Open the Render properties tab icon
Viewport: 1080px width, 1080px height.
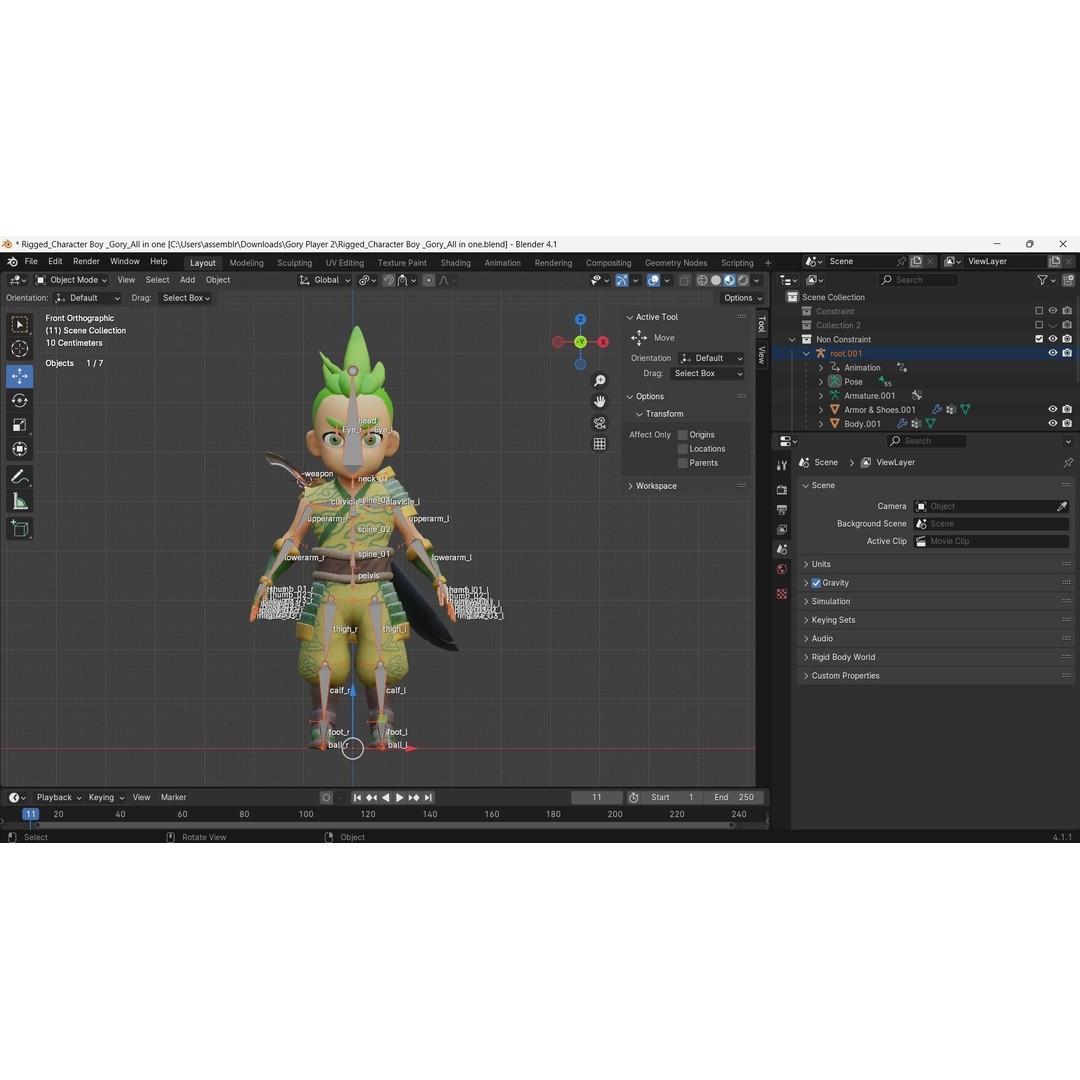(x=782, y=490)
